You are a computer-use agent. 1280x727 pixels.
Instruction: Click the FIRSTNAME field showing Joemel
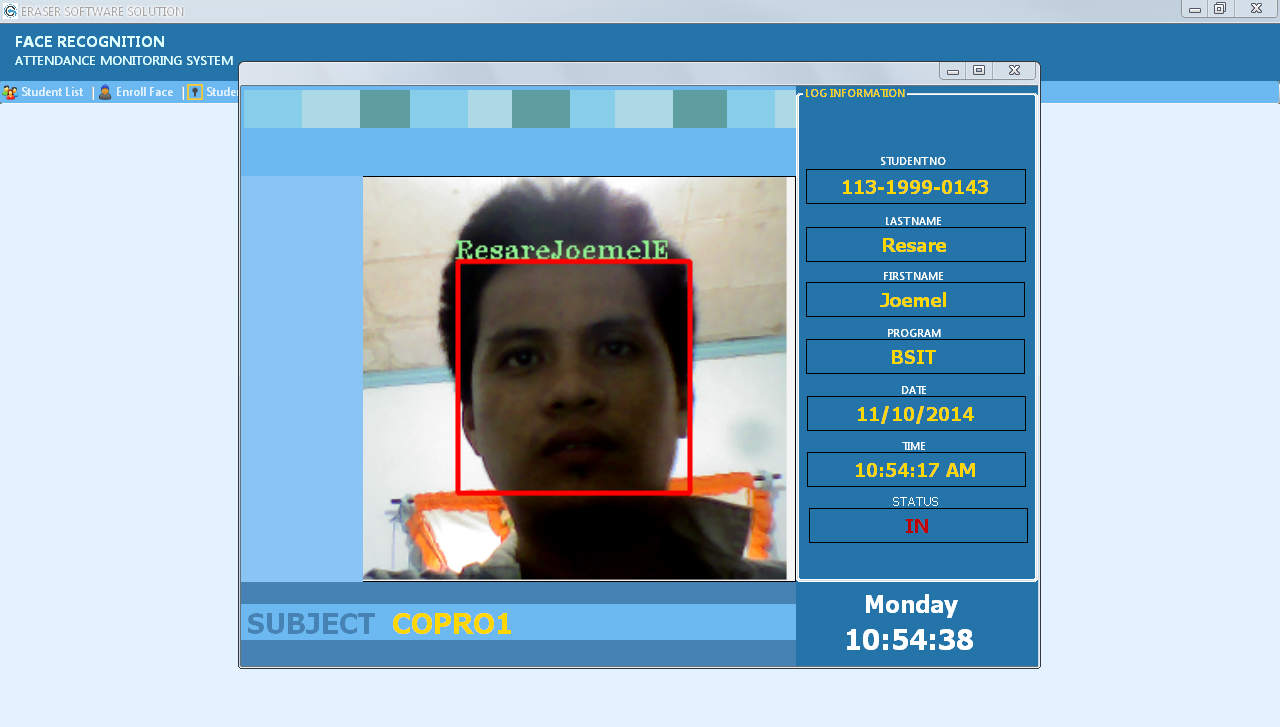tap(915, 299)
